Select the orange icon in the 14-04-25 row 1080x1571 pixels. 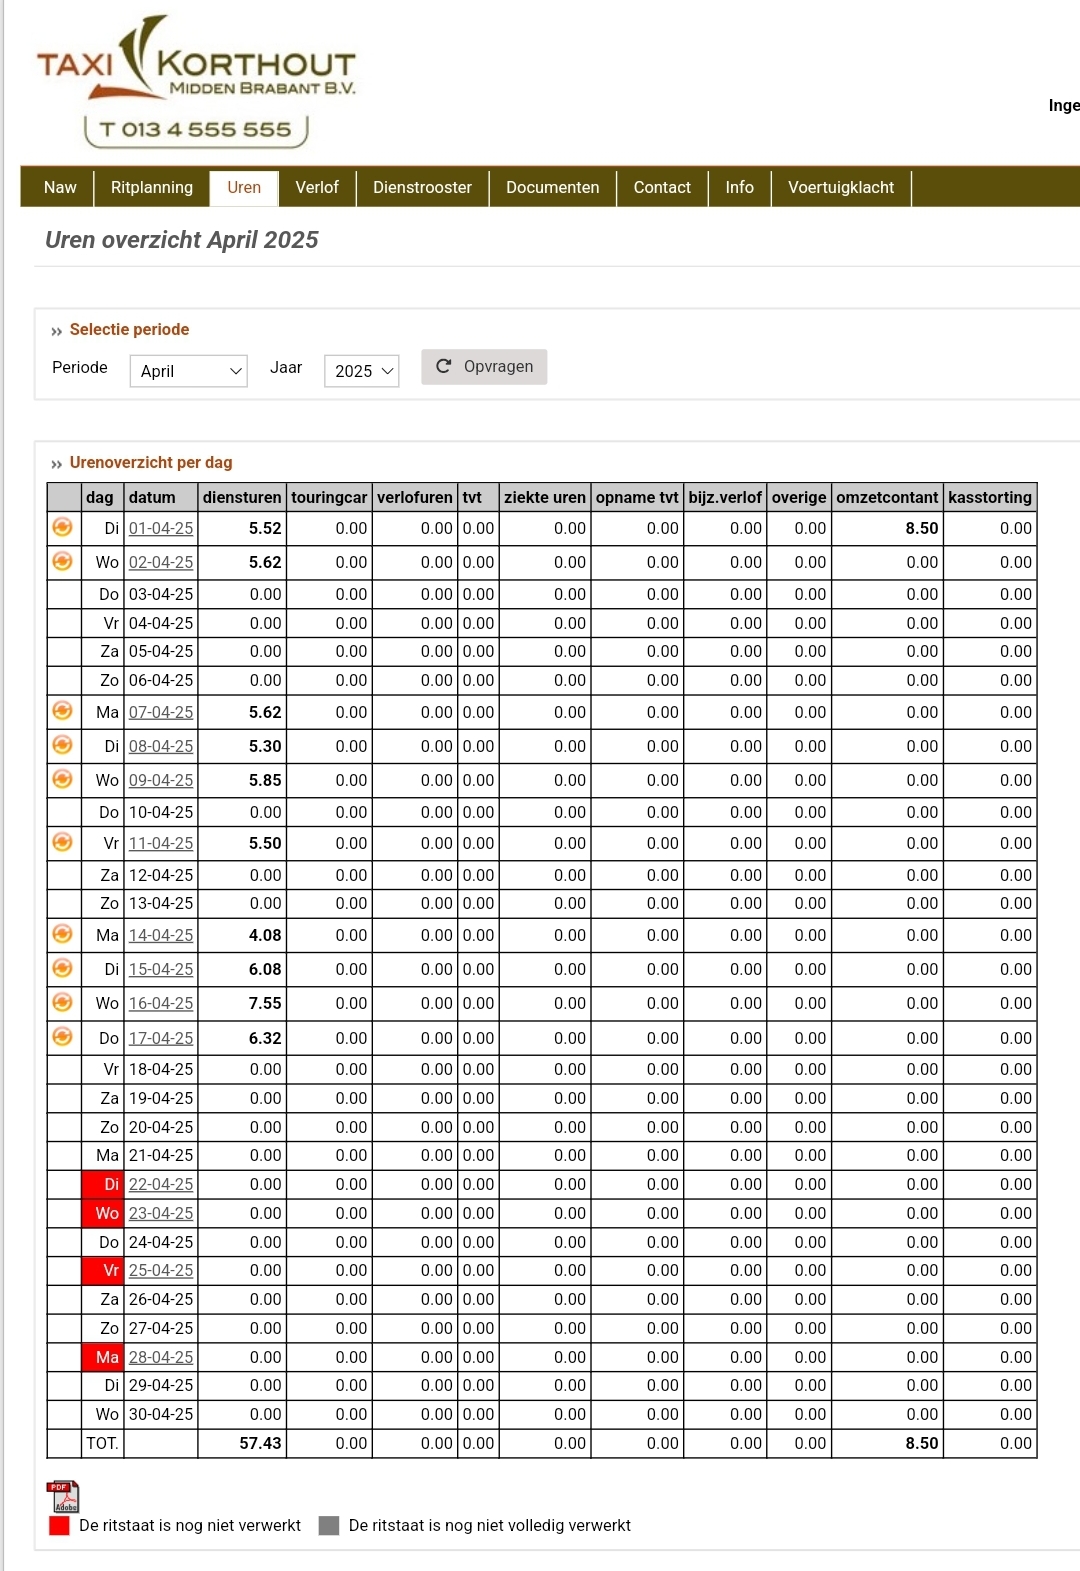tap(62, 934)
